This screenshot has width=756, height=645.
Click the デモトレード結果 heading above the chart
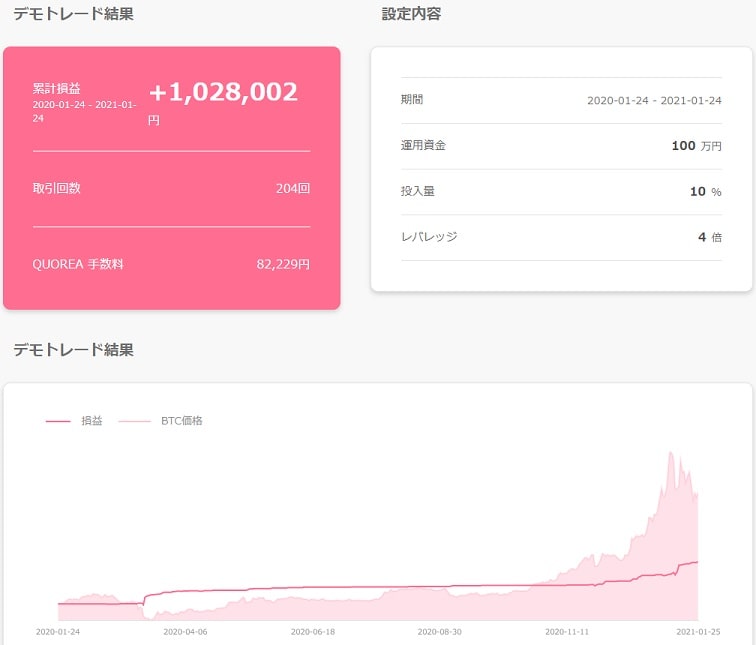[x=73, y=349]
